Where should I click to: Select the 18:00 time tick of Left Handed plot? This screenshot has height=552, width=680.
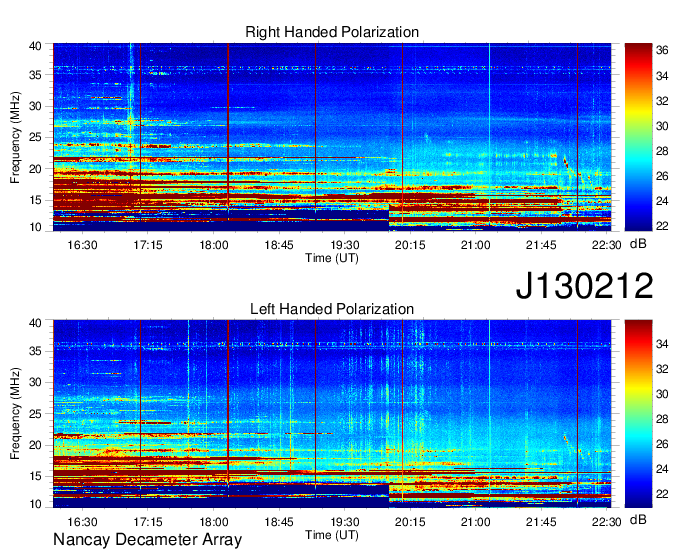click(x=213, y=522)
